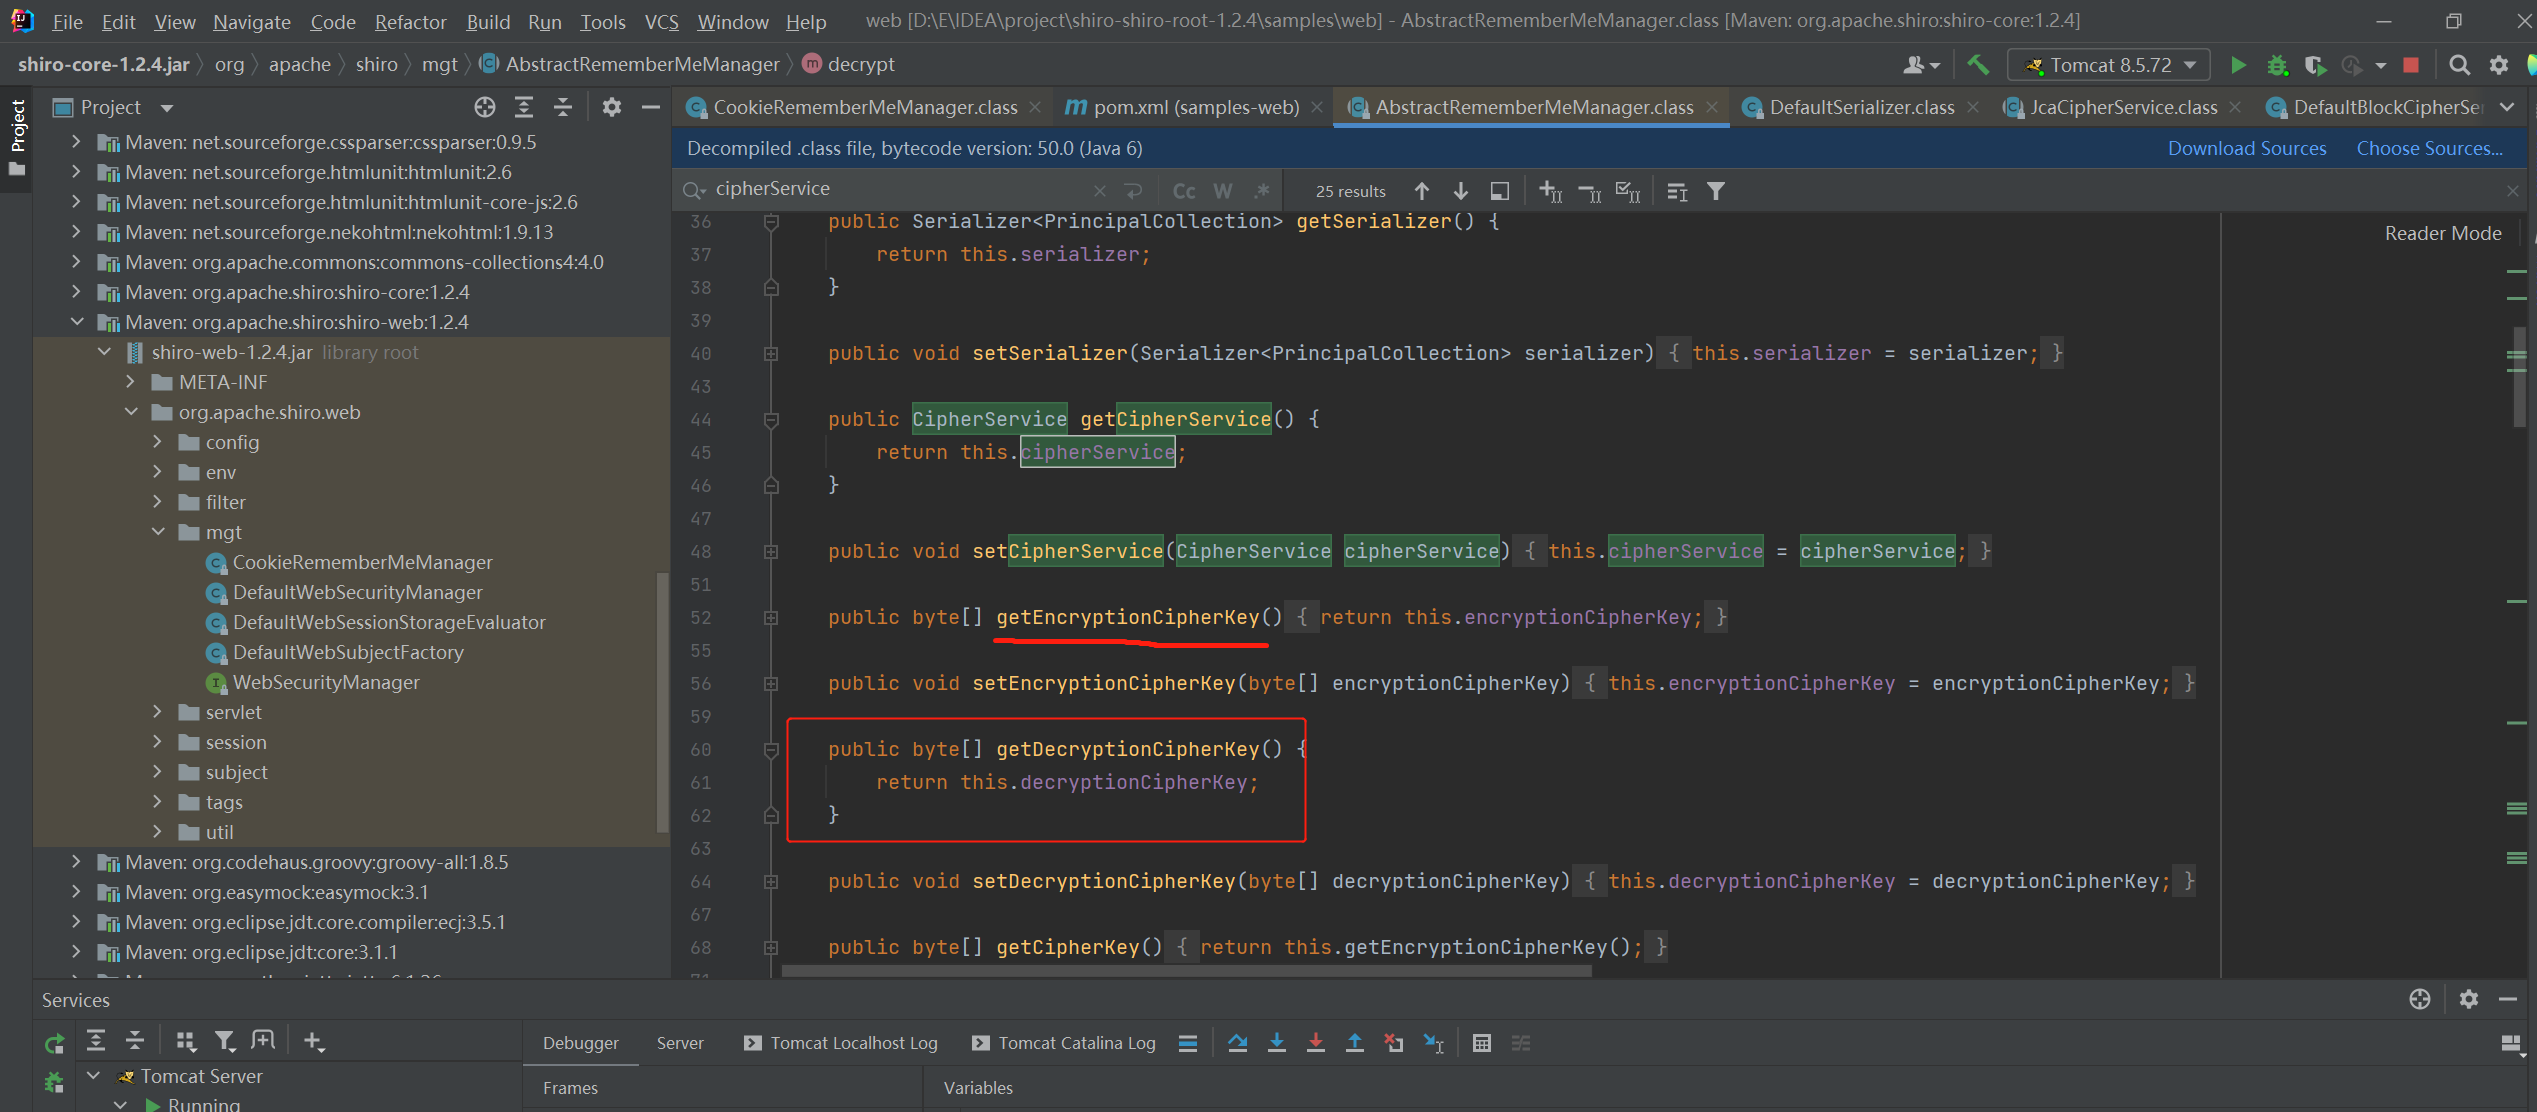The height and width of the screenshot is (1112, 2537).
Task: Click the red Stop icon
Action: (x=2411, y=65)
